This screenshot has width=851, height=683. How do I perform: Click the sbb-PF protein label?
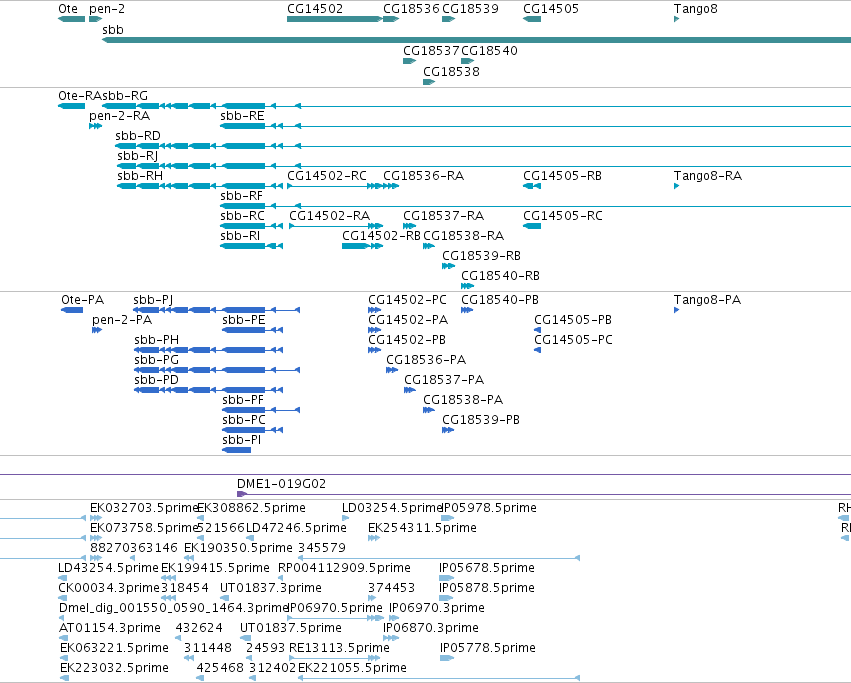point(243,401)
